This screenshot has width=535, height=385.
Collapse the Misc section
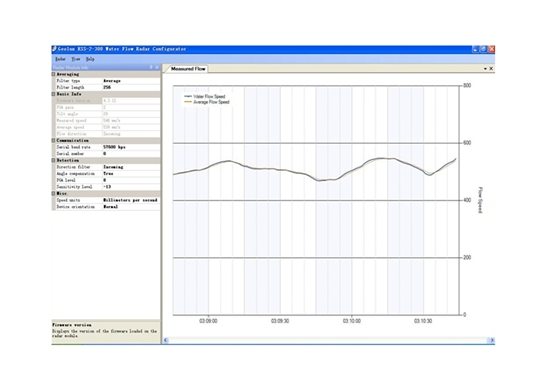coord(54,193)
